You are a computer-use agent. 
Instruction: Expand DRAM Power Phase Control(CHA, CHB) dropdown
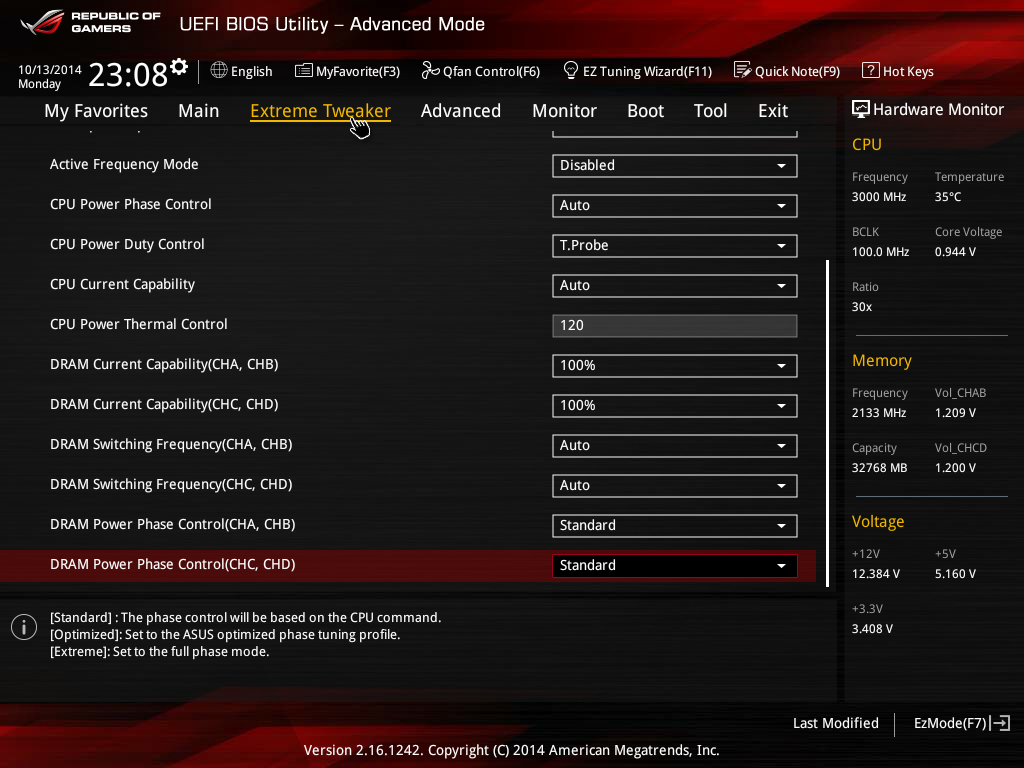(675, 526)
